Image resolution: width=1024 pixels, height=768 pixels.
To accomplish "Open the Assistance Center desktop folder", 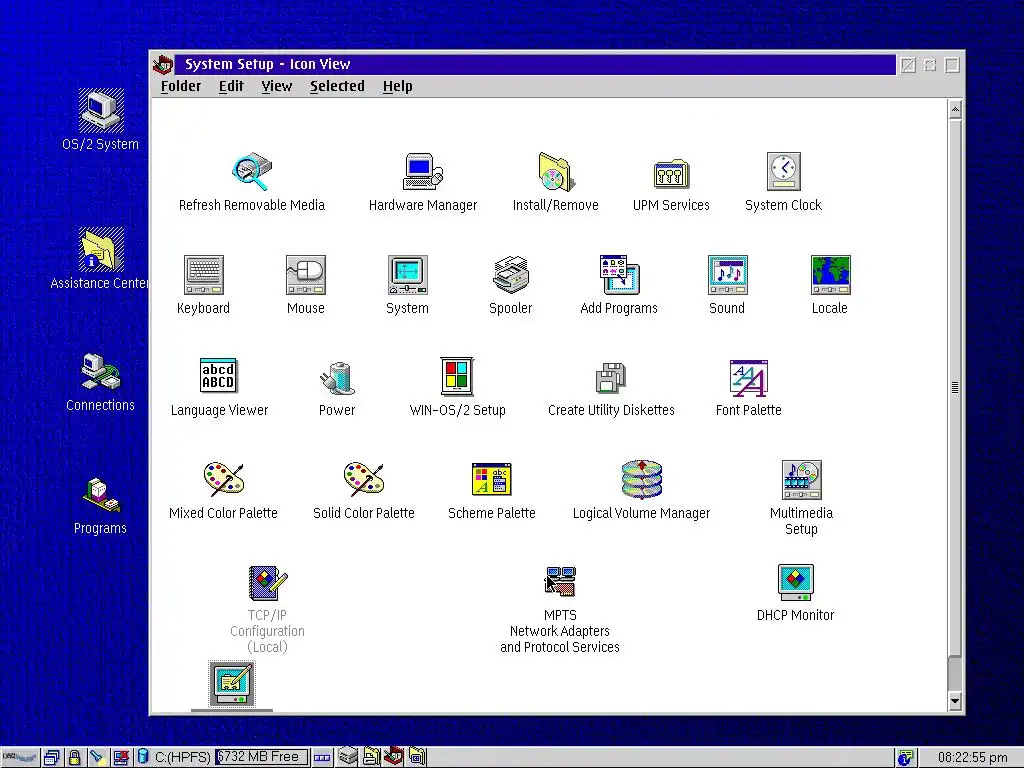I will 101,249.
